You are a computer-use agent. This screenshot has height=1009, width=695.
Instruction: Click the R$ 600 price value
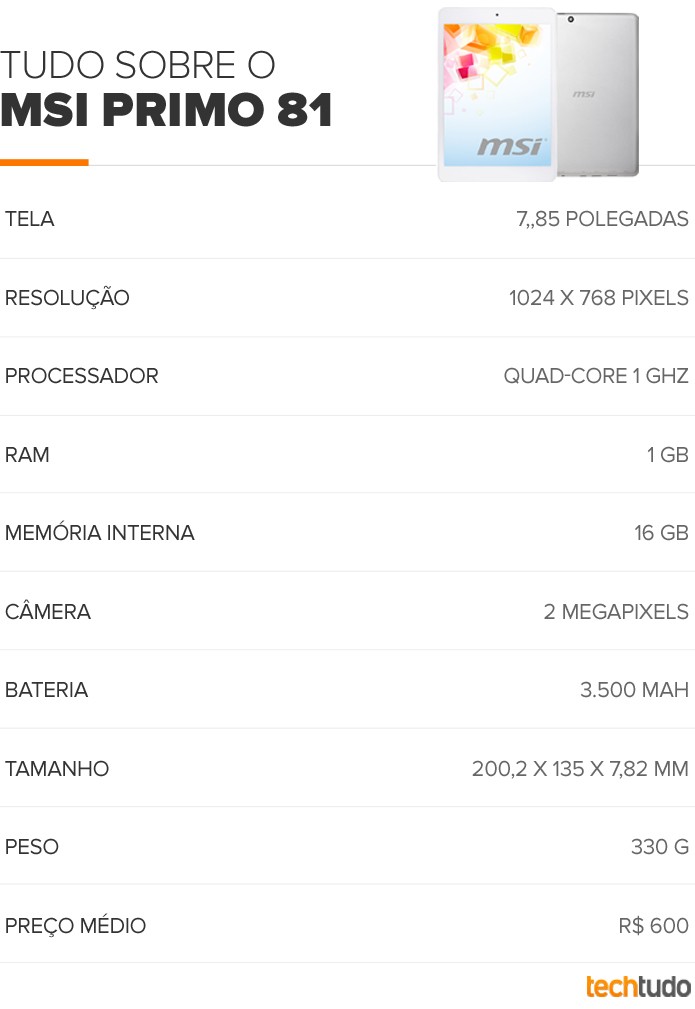[x=653, y=925]
